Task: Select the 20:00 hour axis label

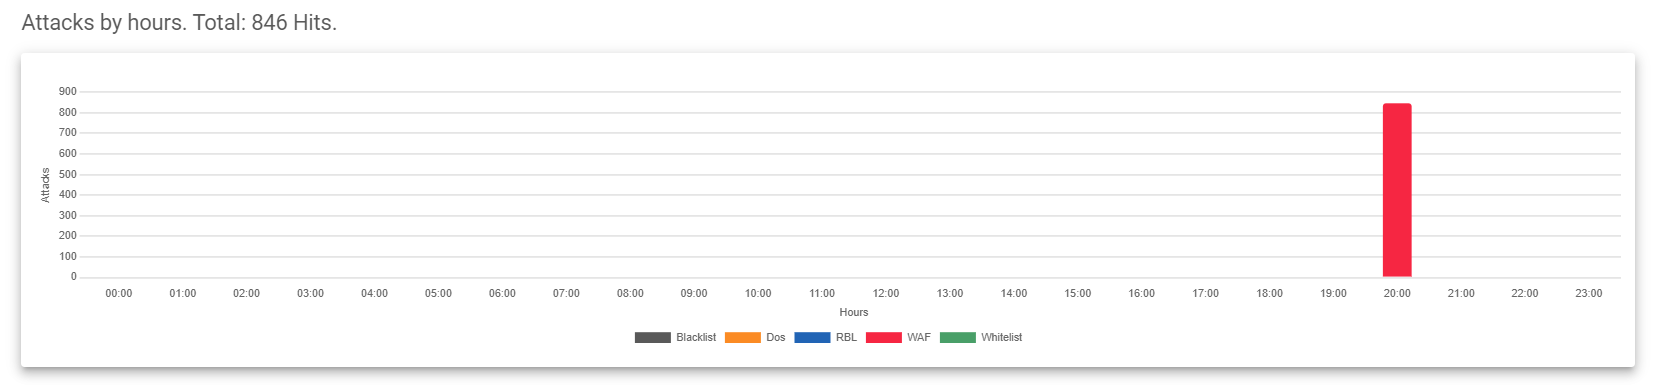Action: (x=1397, y=294)
